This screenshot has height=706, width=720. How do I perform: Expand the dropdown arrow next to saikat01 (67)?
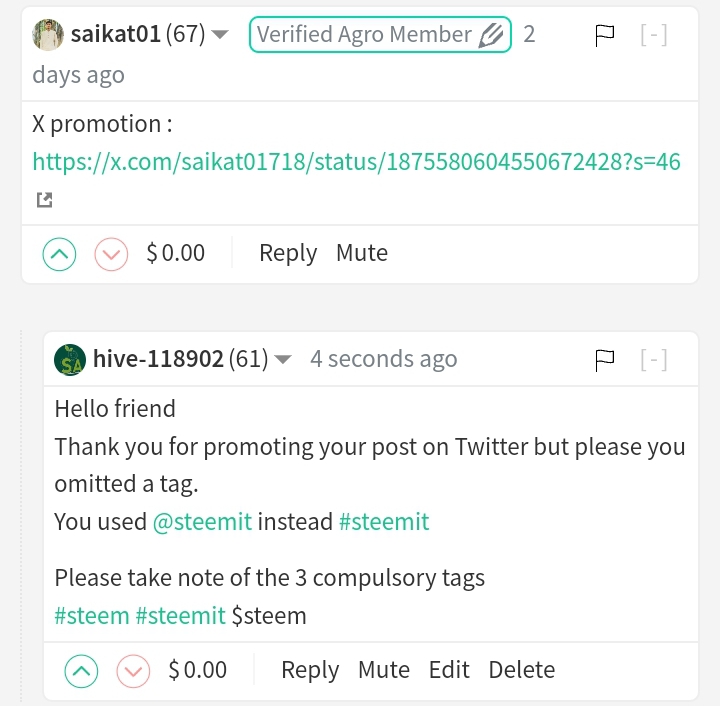(221, 36)
